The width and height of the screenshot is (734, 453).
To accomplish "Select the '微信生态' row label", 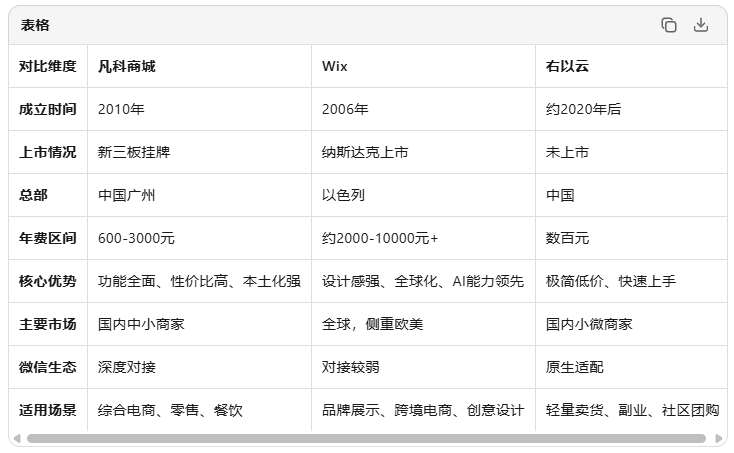I will 48,367.
